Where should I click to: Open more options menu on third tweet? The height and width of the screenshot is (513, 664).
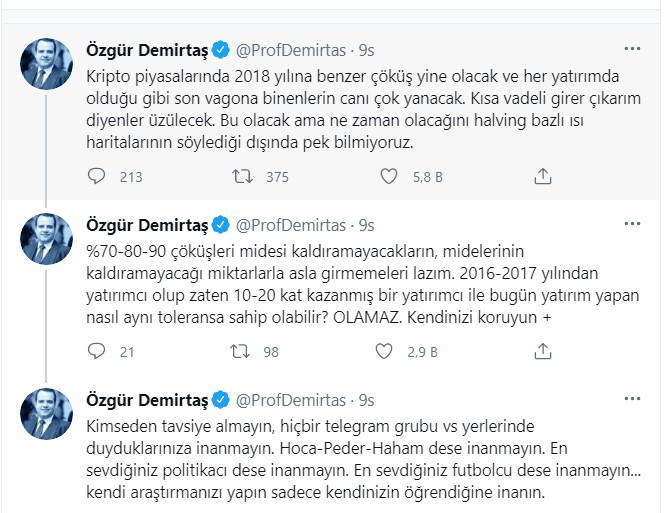pyautogui.click(x=632, y=398)
